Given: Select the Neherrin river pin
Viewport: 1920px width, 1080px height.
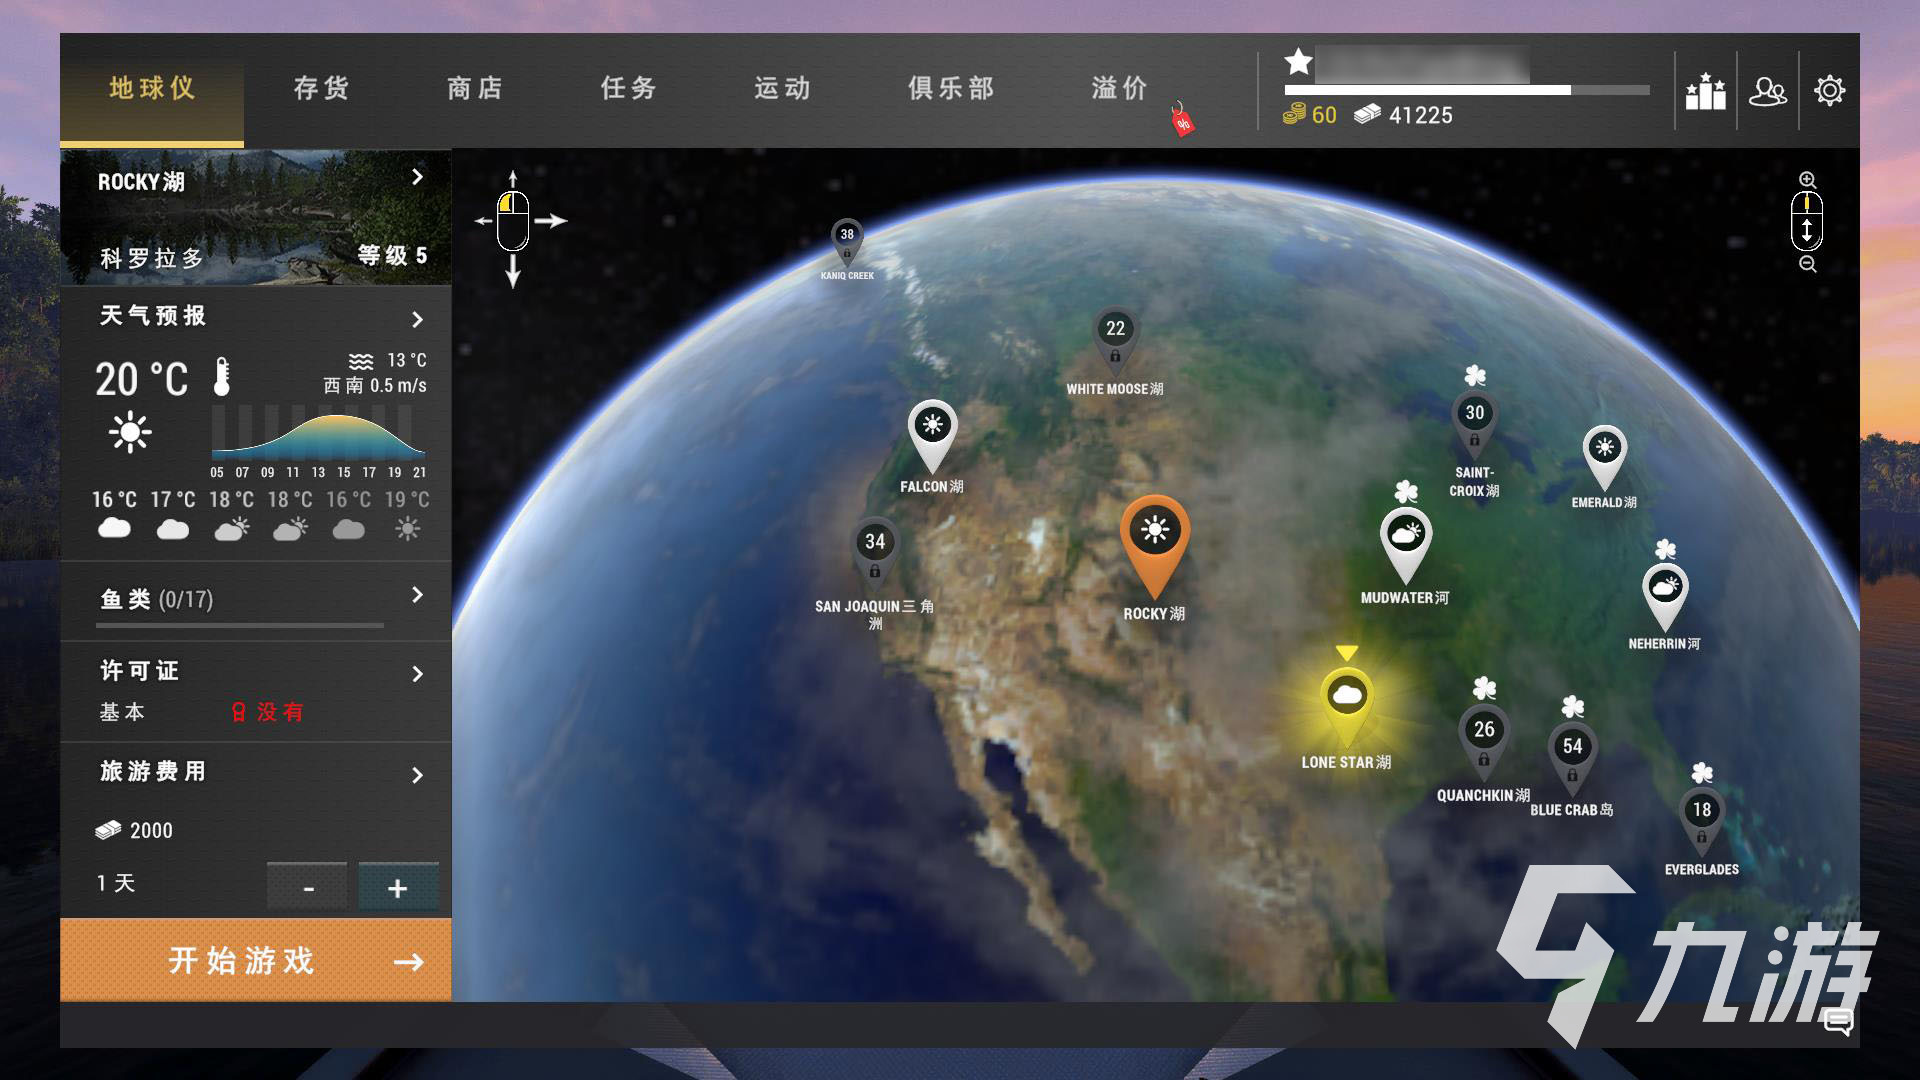Looking at the screenshot, I should [1665, 597].
